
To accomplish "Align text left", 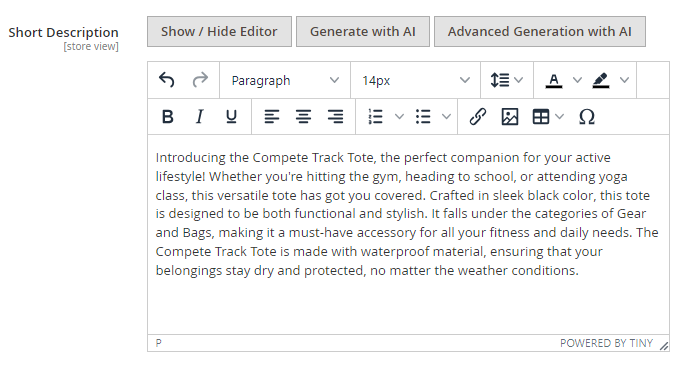I will (x=271, y=117).
